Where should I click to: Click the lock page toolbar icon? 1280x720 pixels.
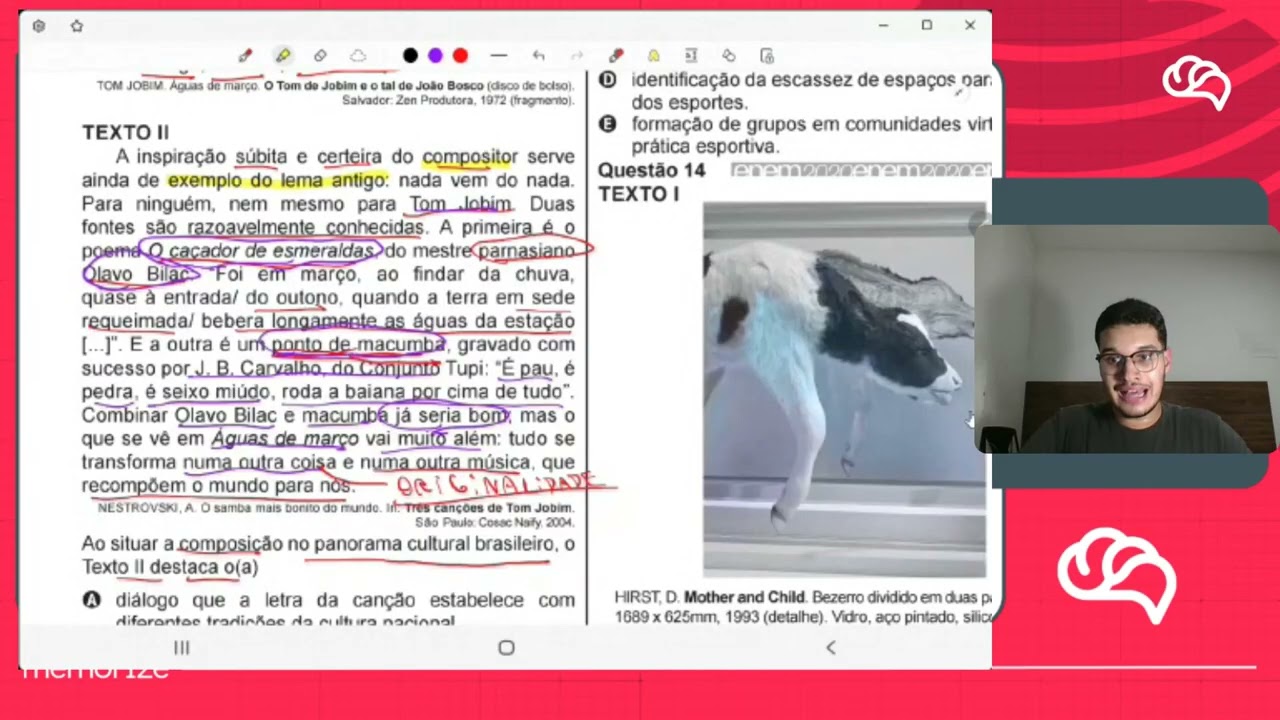pyautogui.click(x=767, y=56)
